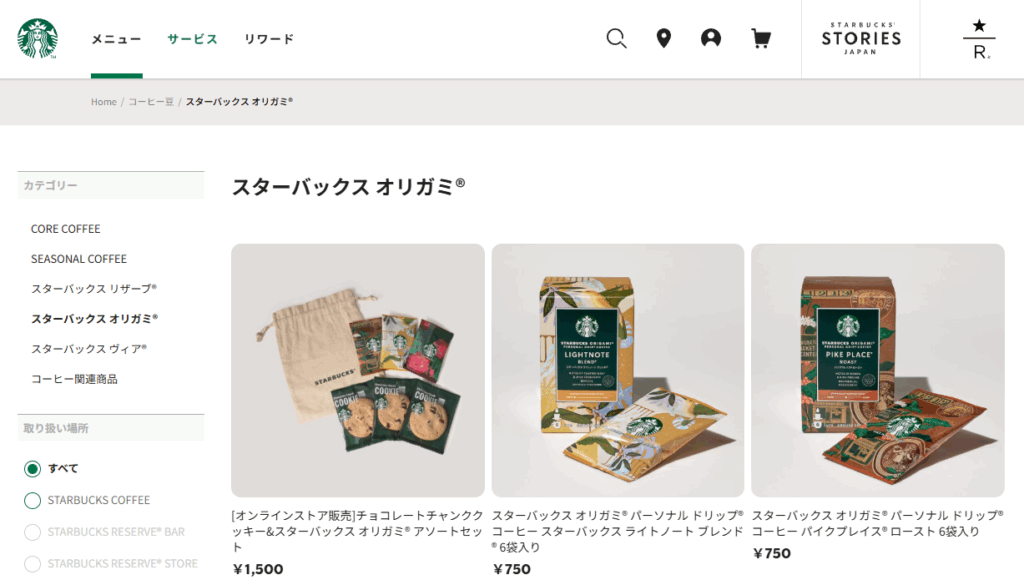Screen dimensions: 1024x580
Task: Open the サービス navigation menu
Action: pos(192,39)
